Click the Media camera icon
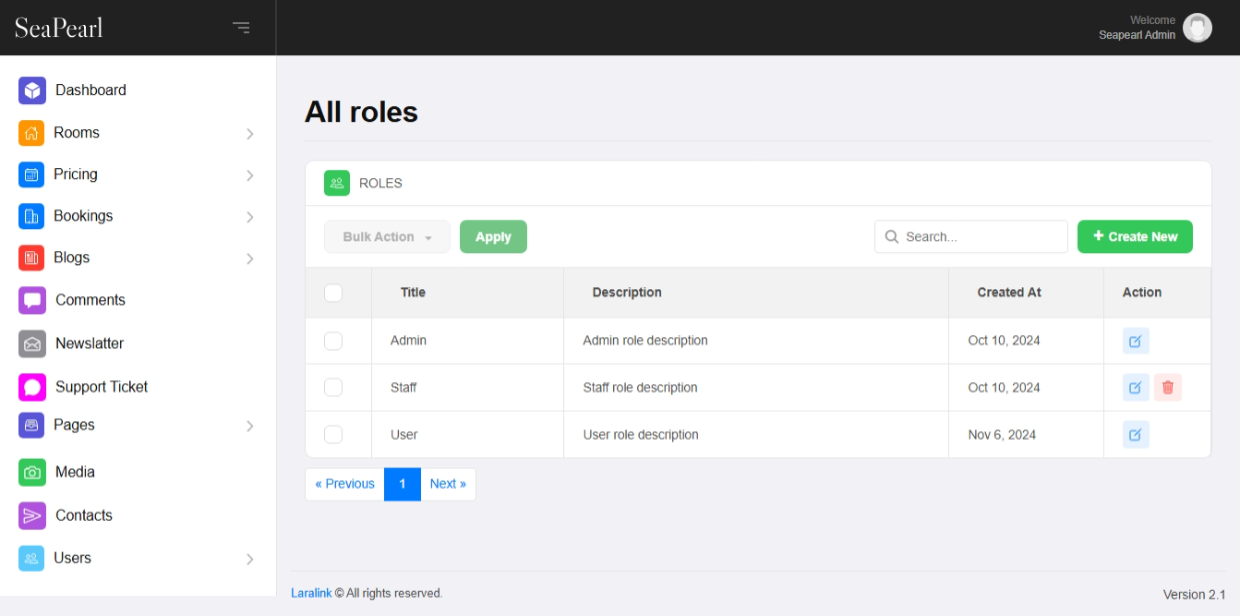 point(32,472)
